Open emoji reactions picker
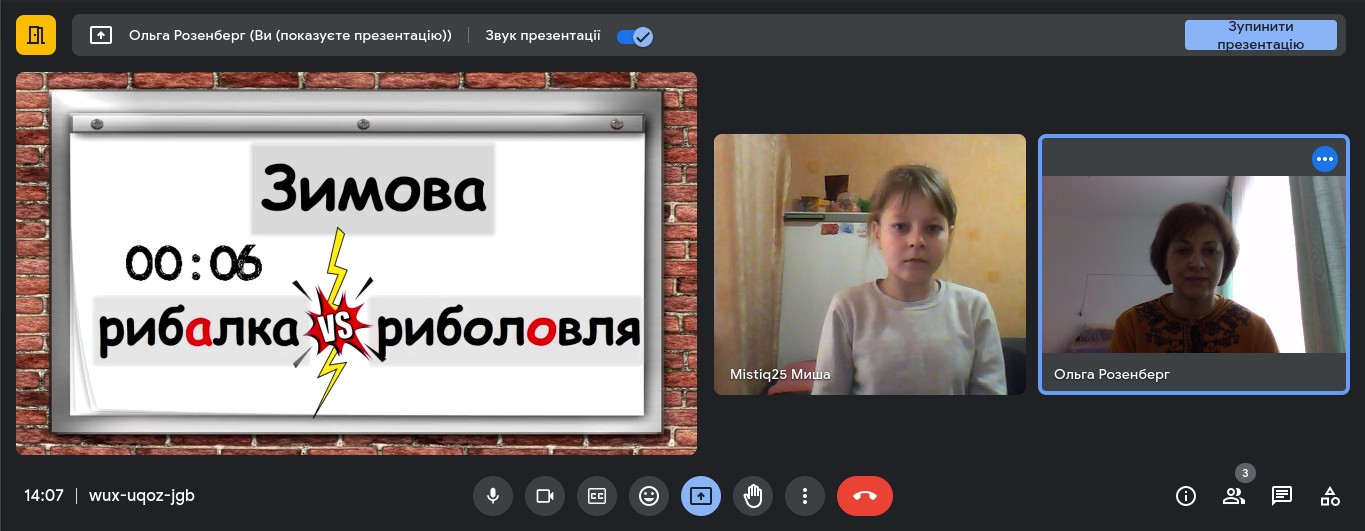 [x=649, y=496]
